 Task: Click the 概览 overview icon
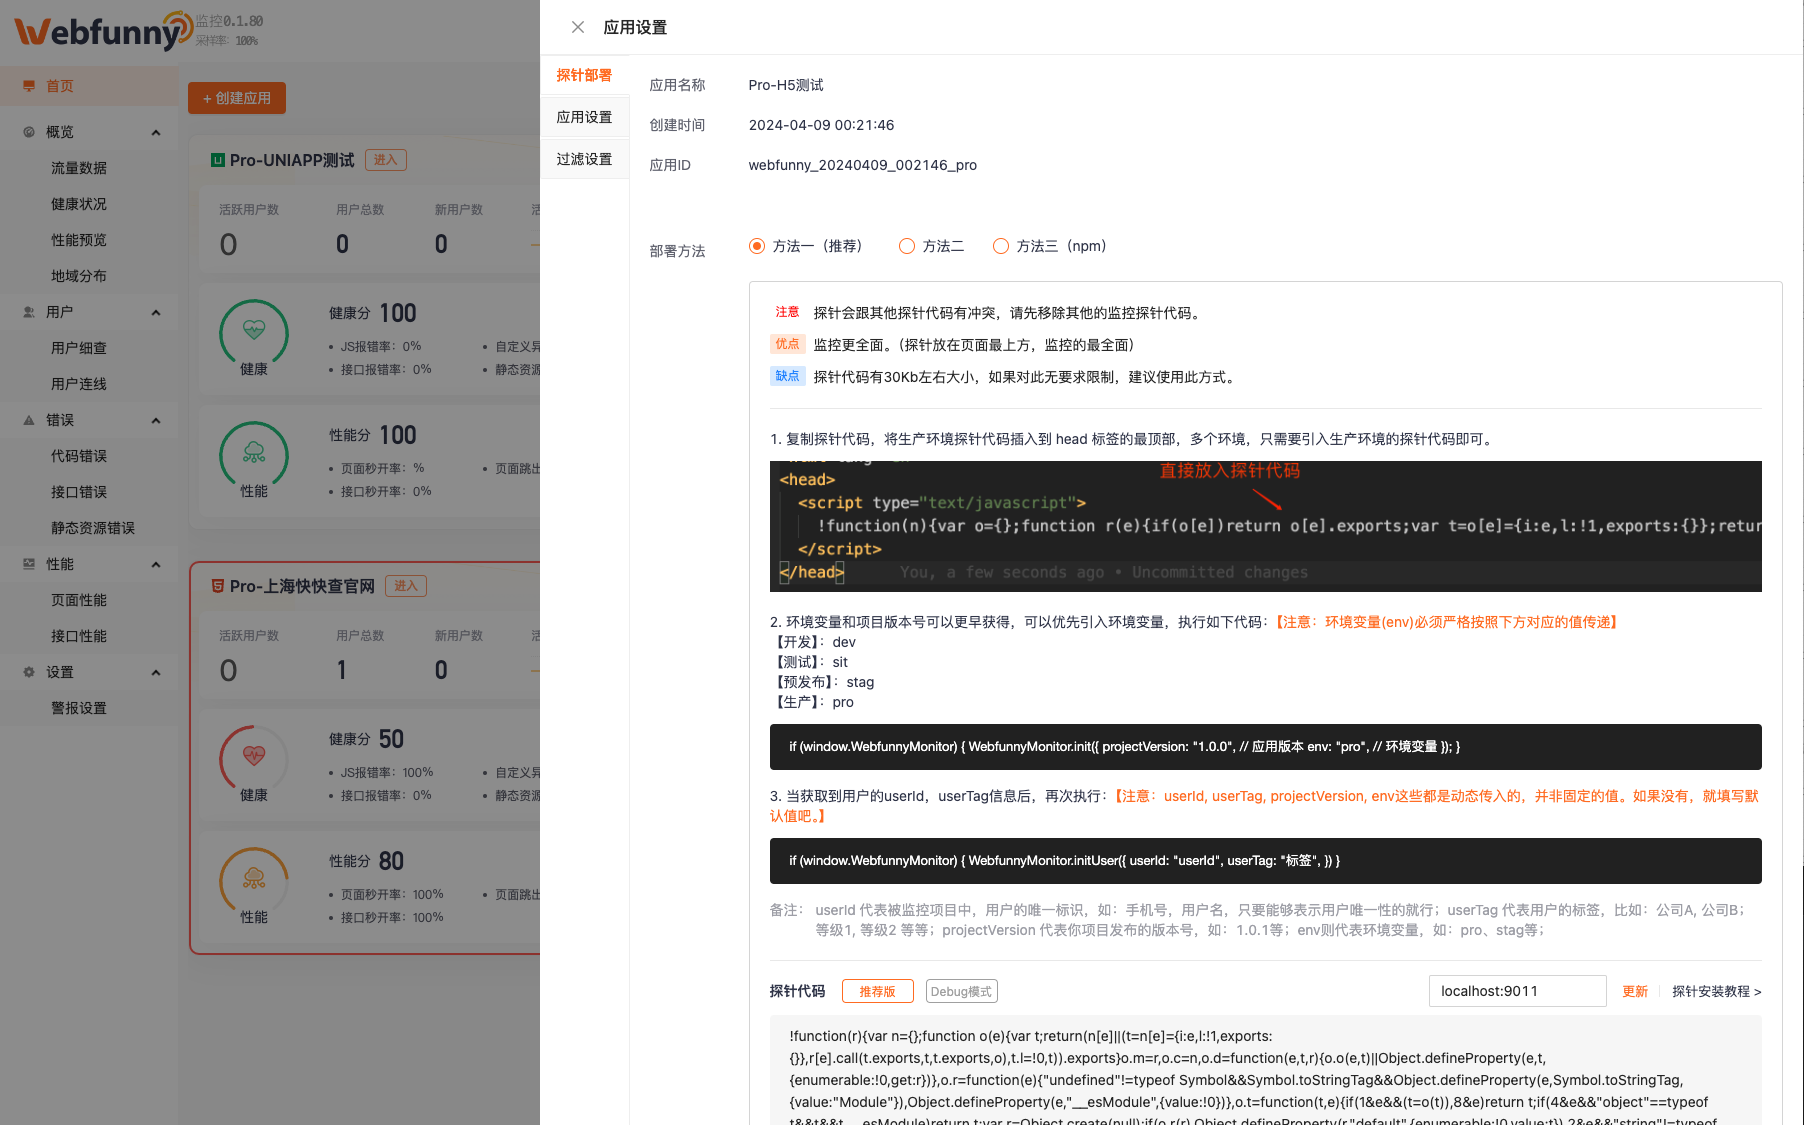(x=29, y=132)
